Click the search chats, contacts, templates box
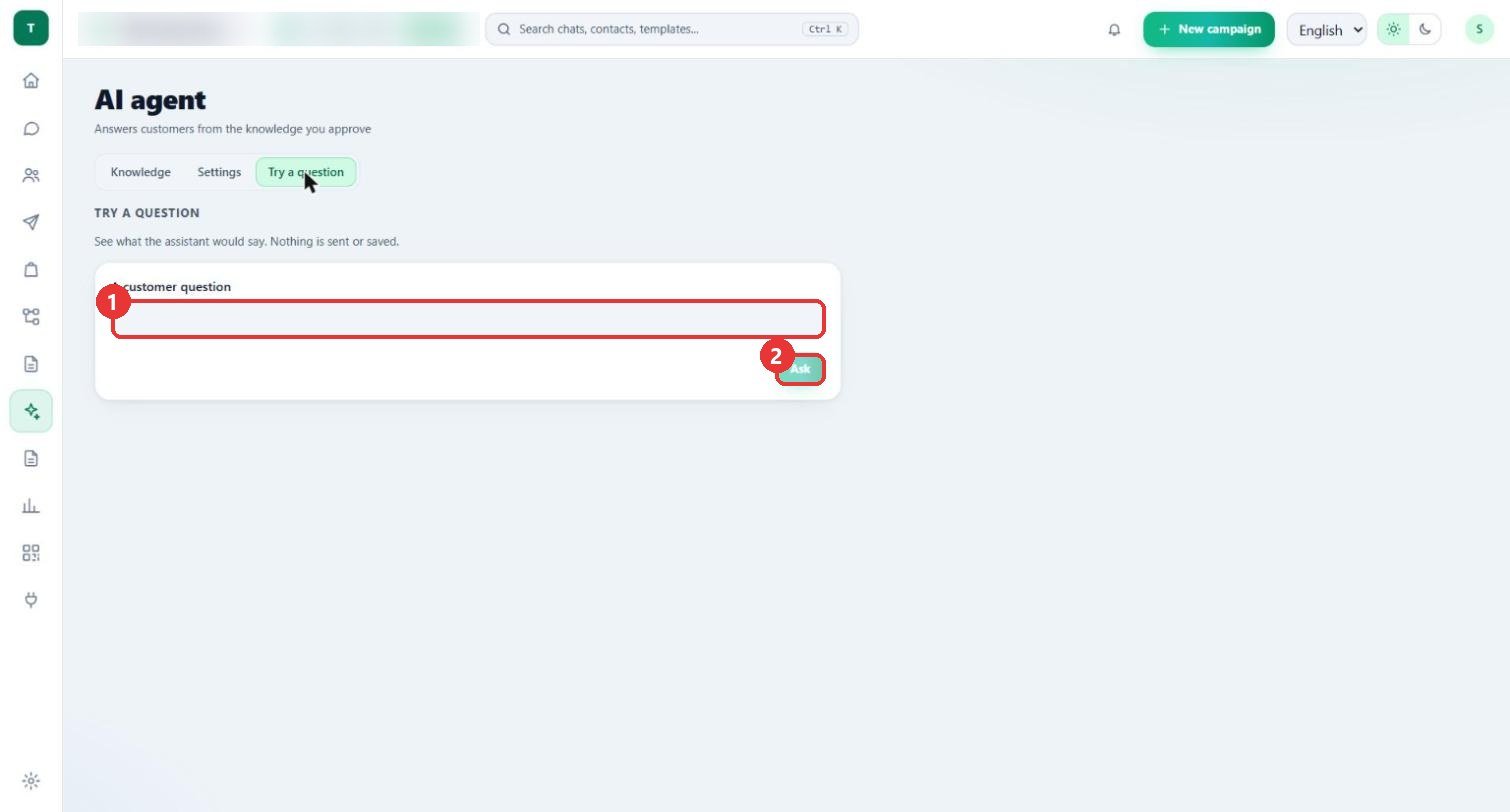Viewport: 1510px width, 812px height. (672, 29)
